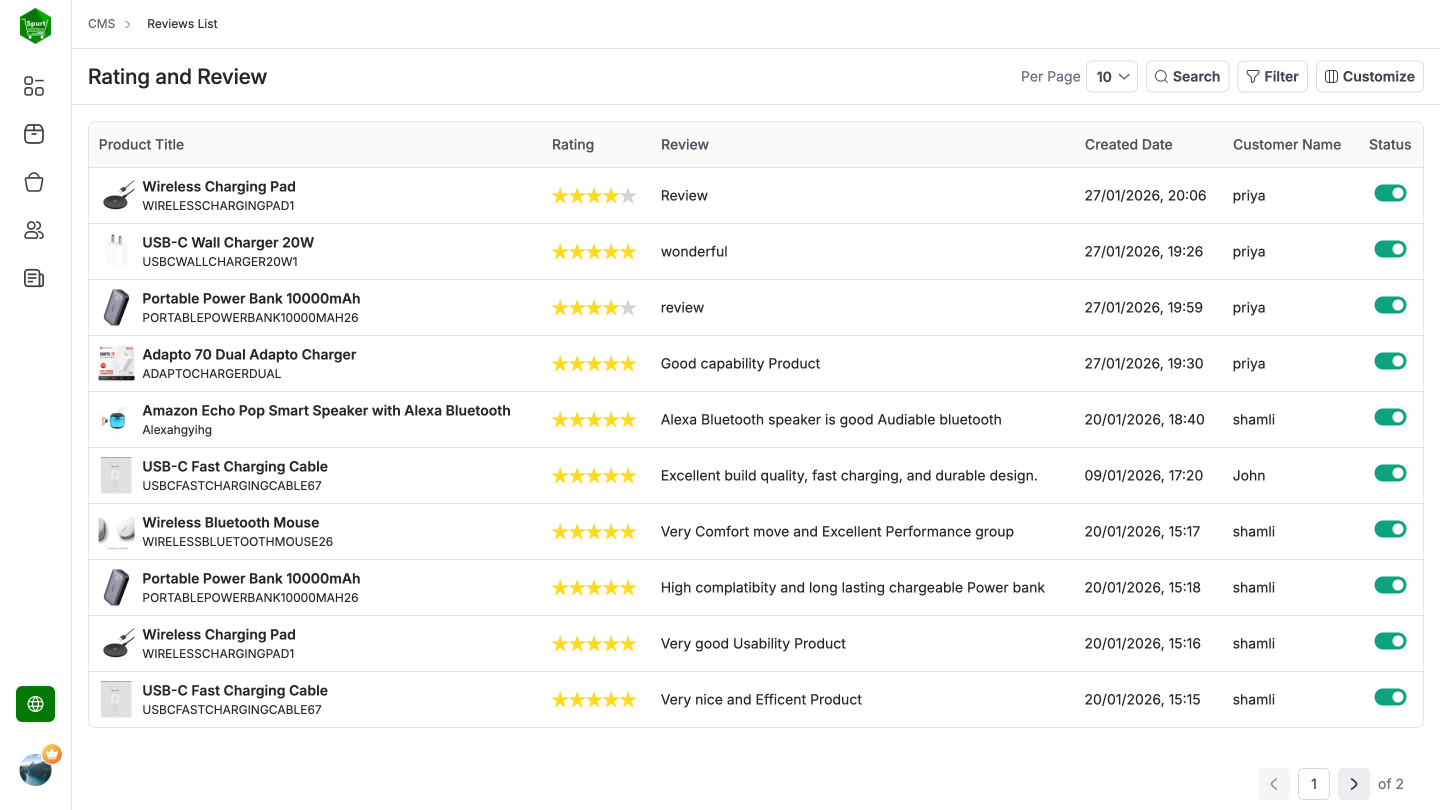Click the Customize button
The width and height of the screenshot is (1440, 810).
tap(1369, 76)
